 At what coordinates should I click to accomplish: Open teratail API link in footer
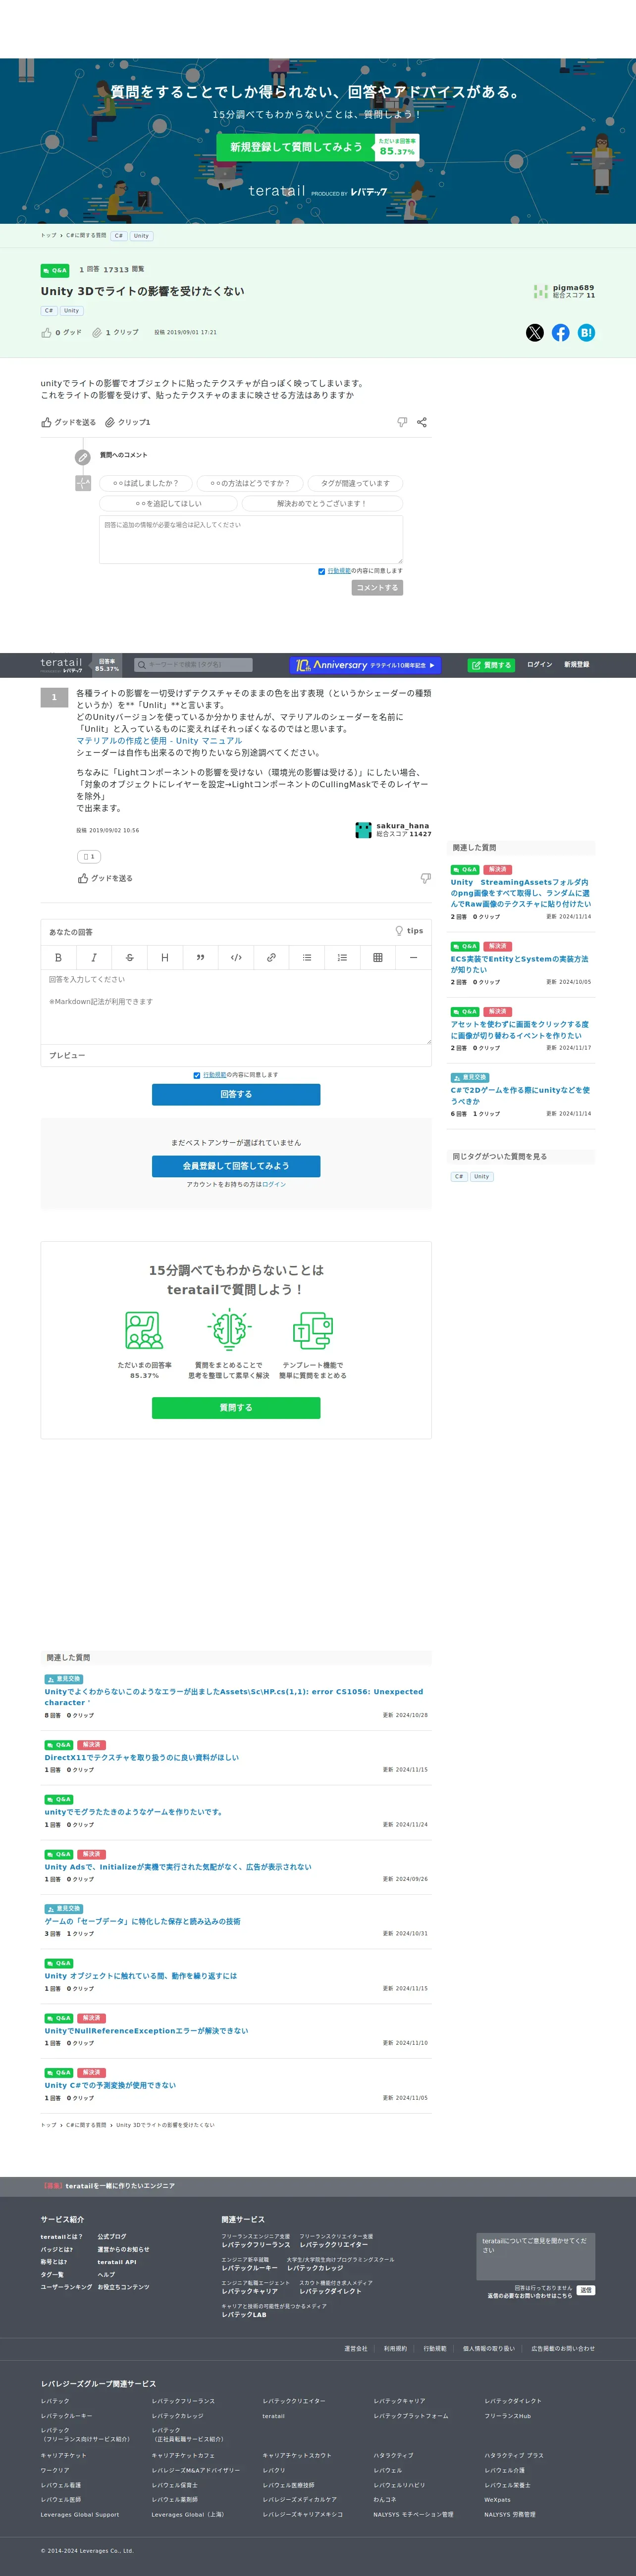click(x=117, y=2261)
